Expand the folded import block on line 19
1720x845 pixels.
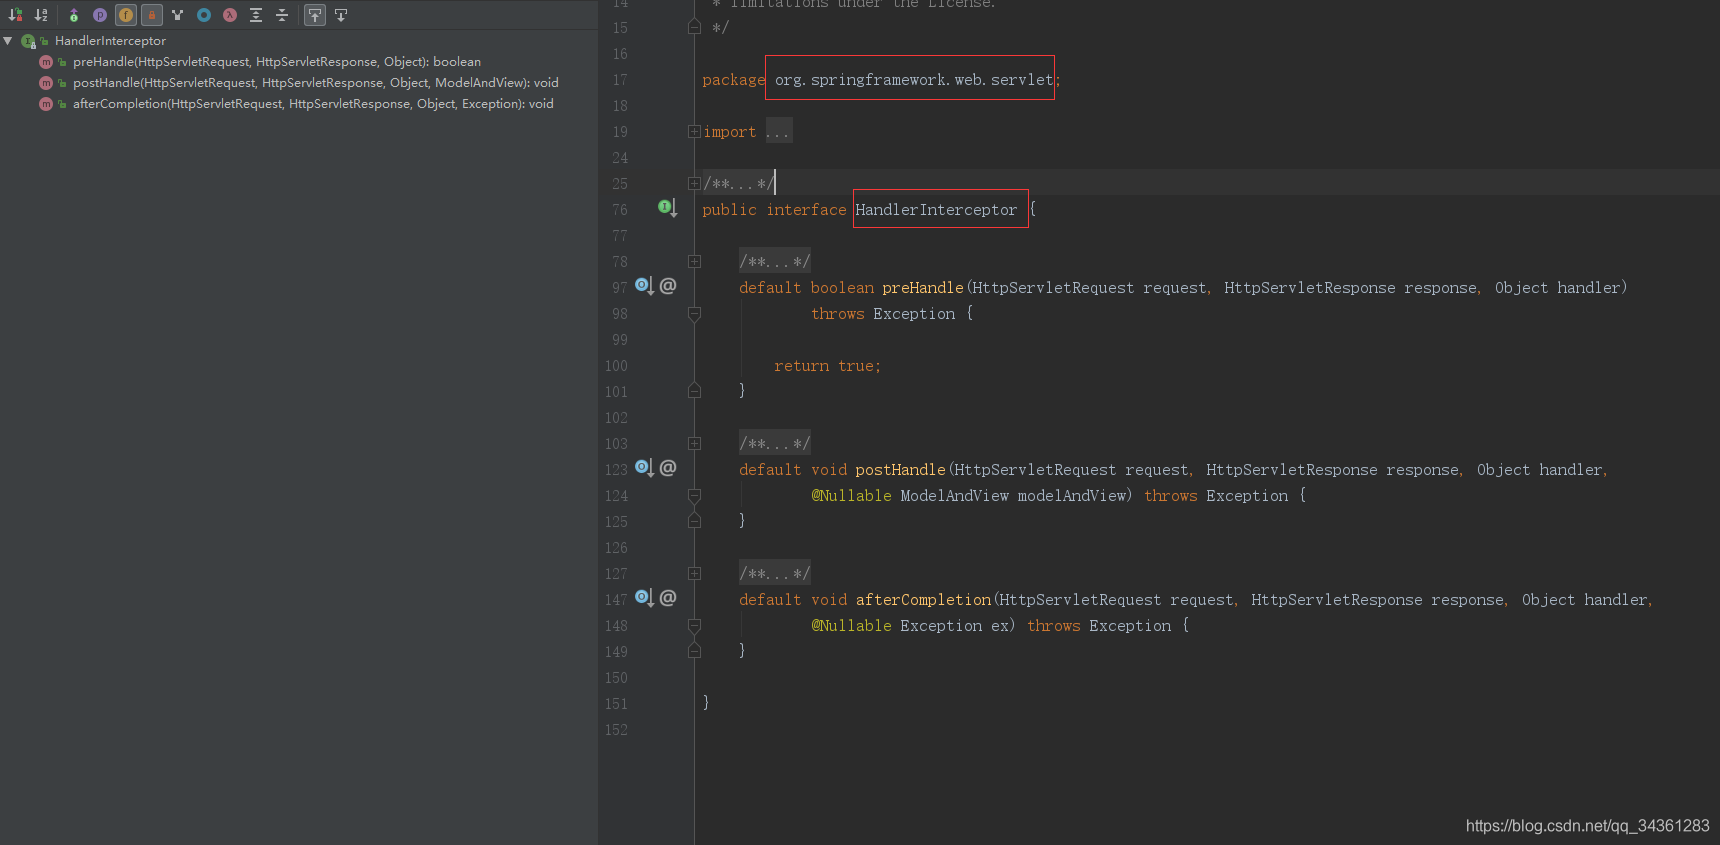coord(694,131)
